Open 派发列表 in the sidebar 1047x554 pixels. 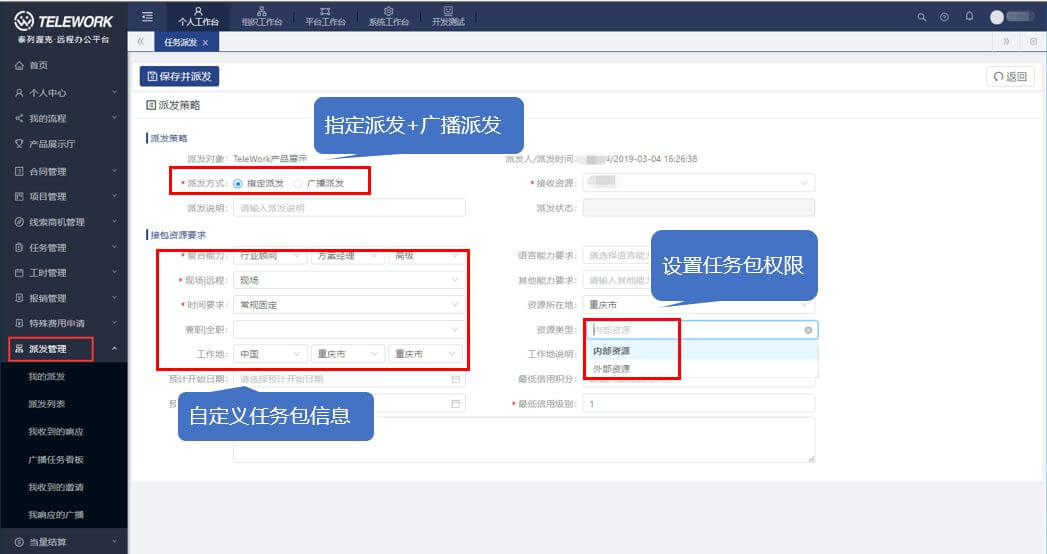click(47, 404)
